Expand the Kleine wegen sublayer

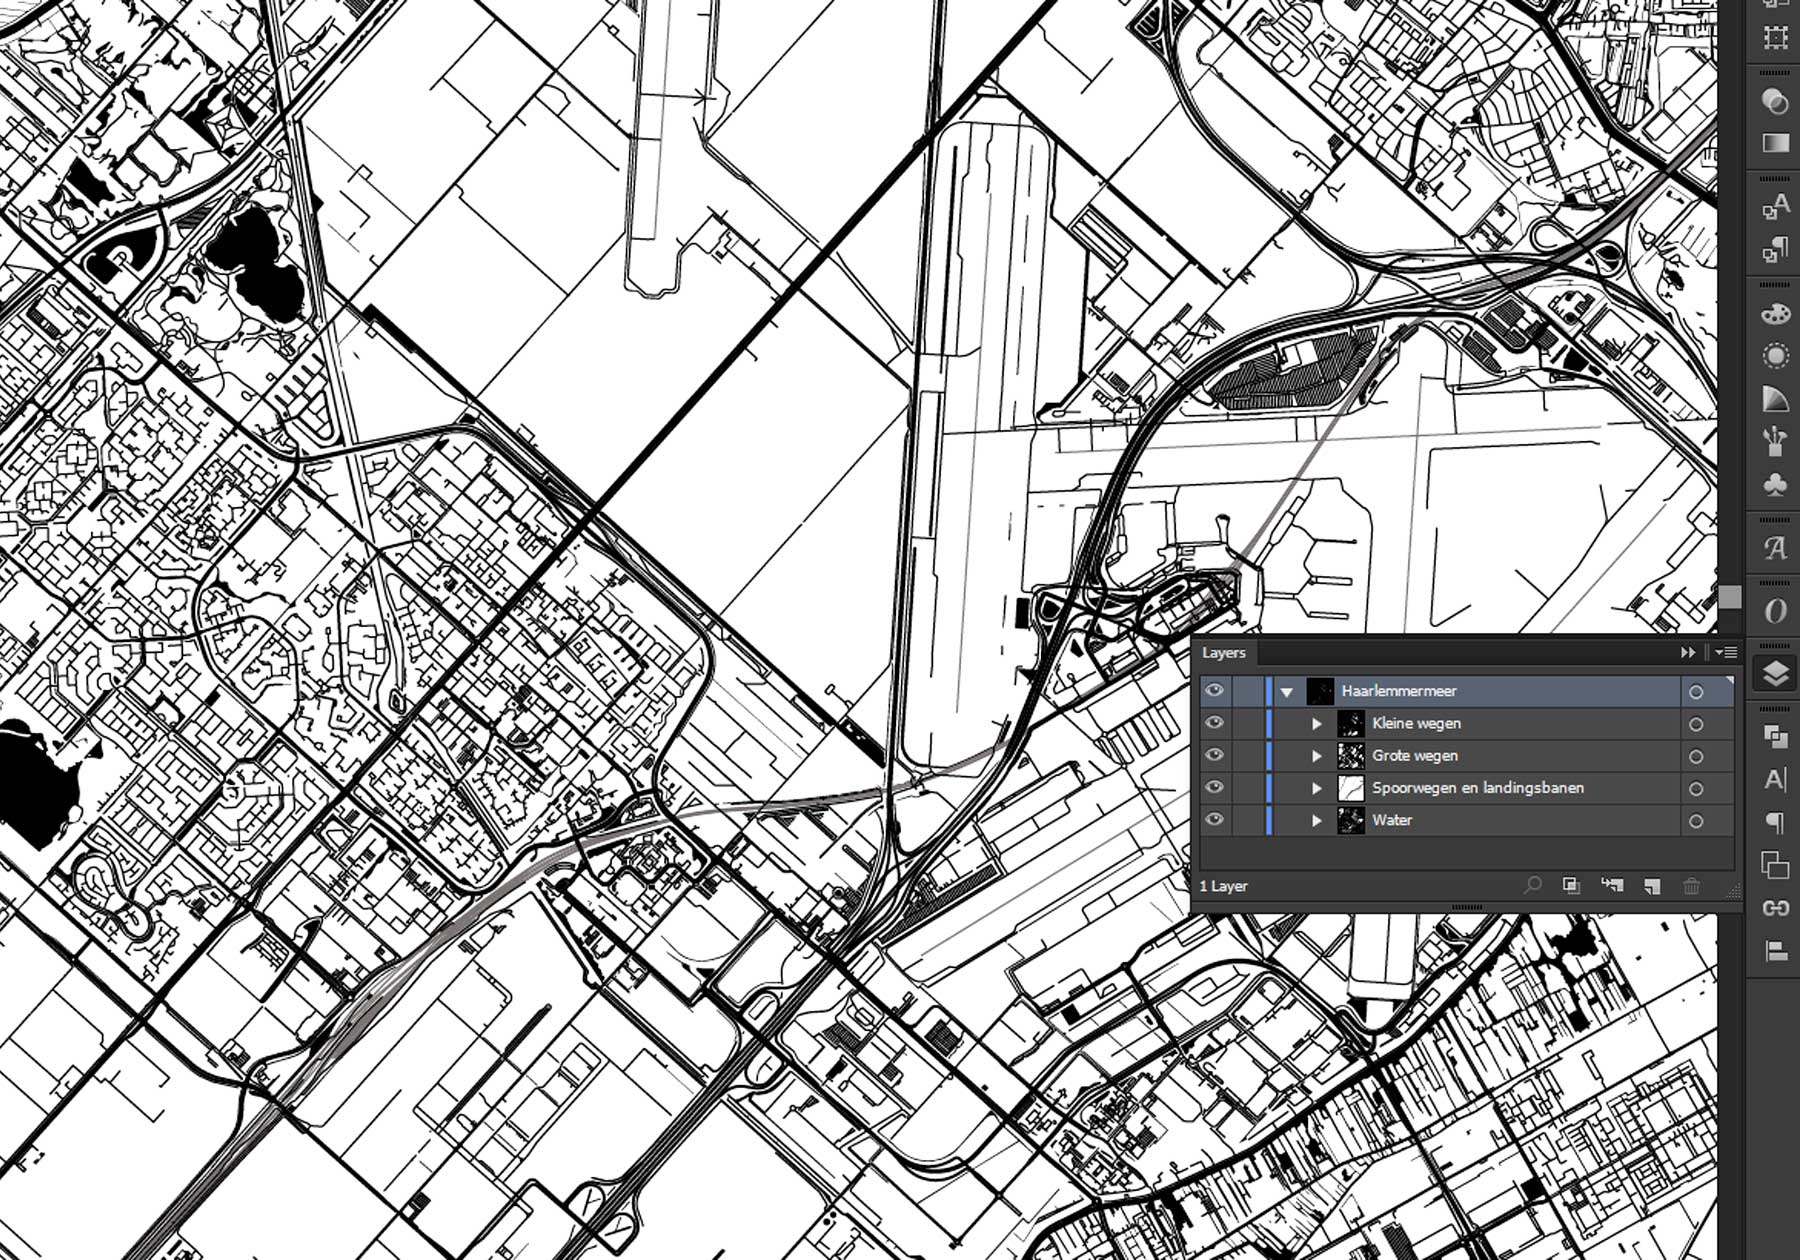(x=1317, y=724)
